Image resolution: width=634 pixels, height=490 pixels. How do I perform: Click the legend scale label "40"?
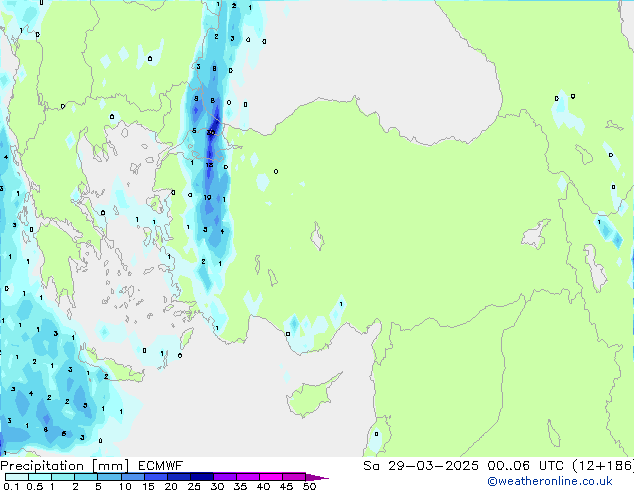pyautogui.click(x=263, y=486)
